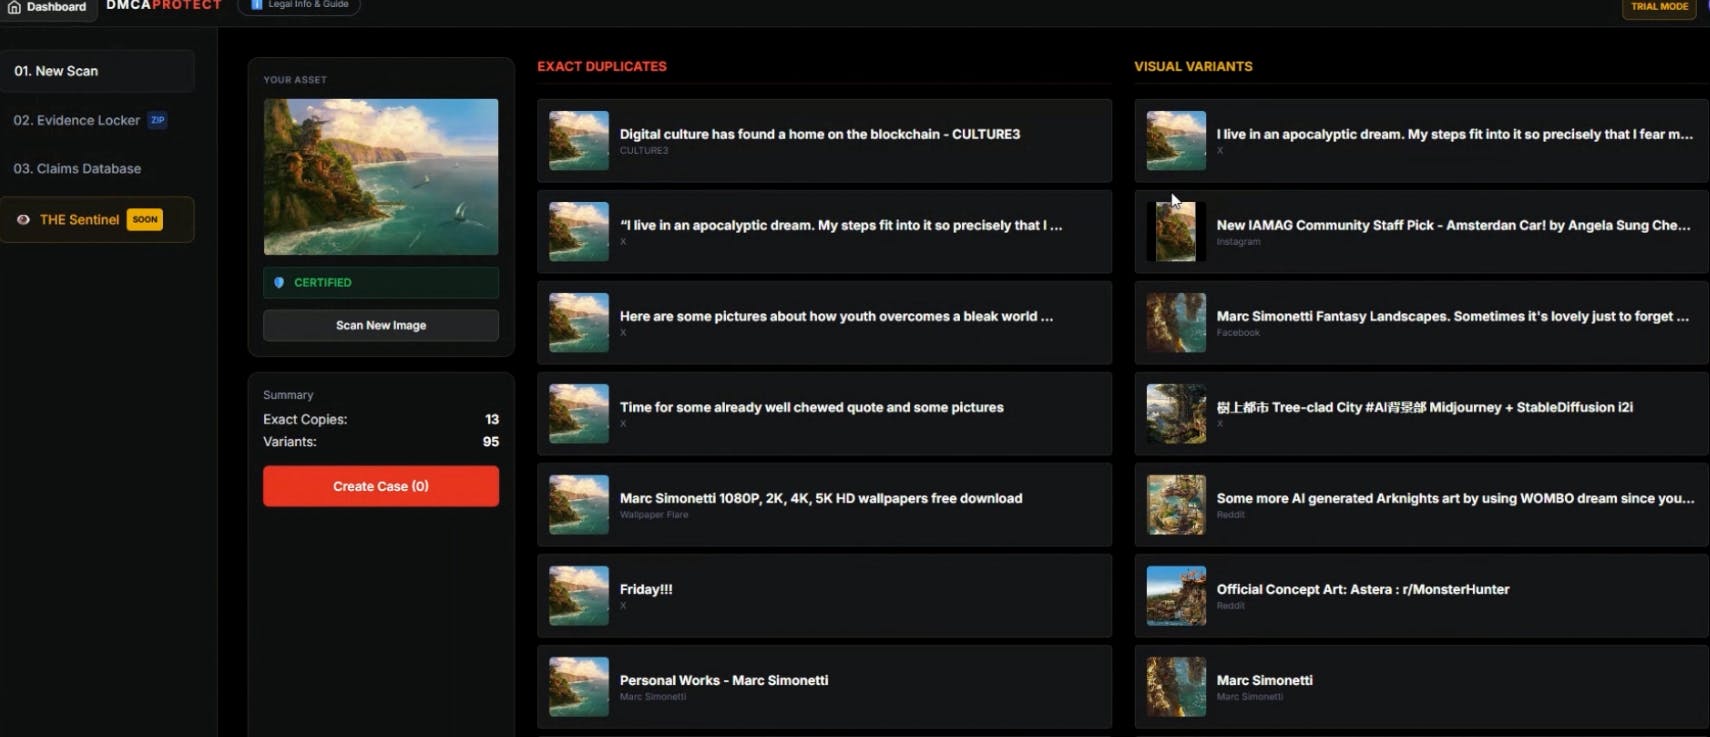Click 'Marc Simonetti Fantasy Landscapes' title
Viewport: 1710px width, 737px height.
click(x=1453, y=316)
